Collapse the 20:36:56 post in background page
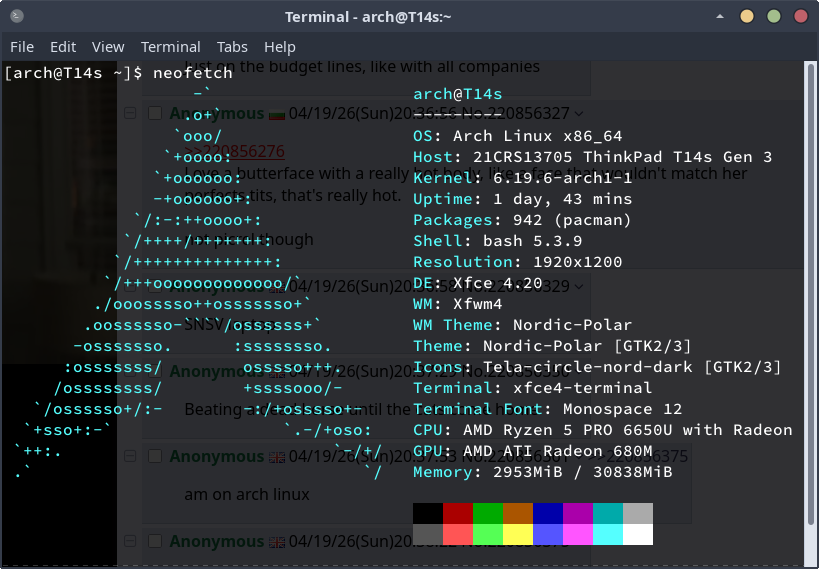This screenshot has height=569, width=819. (130, 113)
